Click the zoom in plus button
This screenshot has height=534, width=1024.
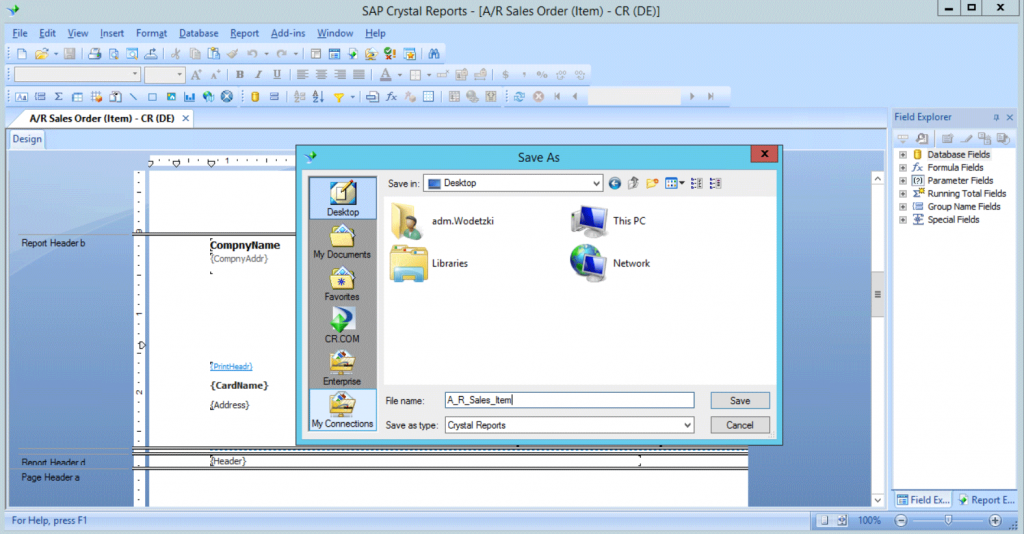point(995,520)
